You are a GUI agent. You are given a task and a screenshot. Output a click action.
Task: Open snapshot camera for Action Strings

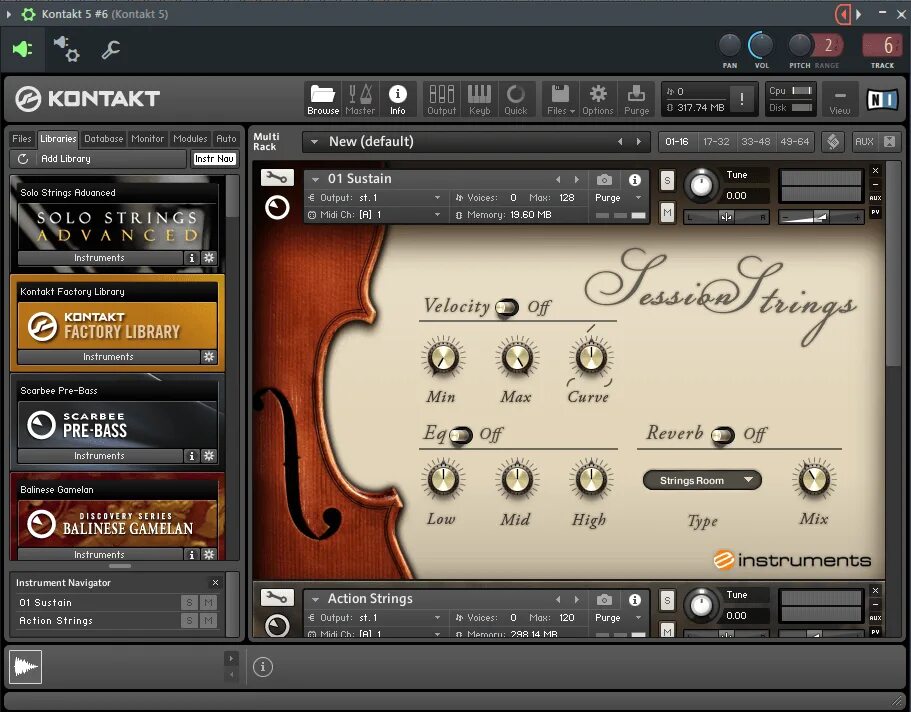tap(604, 599)
